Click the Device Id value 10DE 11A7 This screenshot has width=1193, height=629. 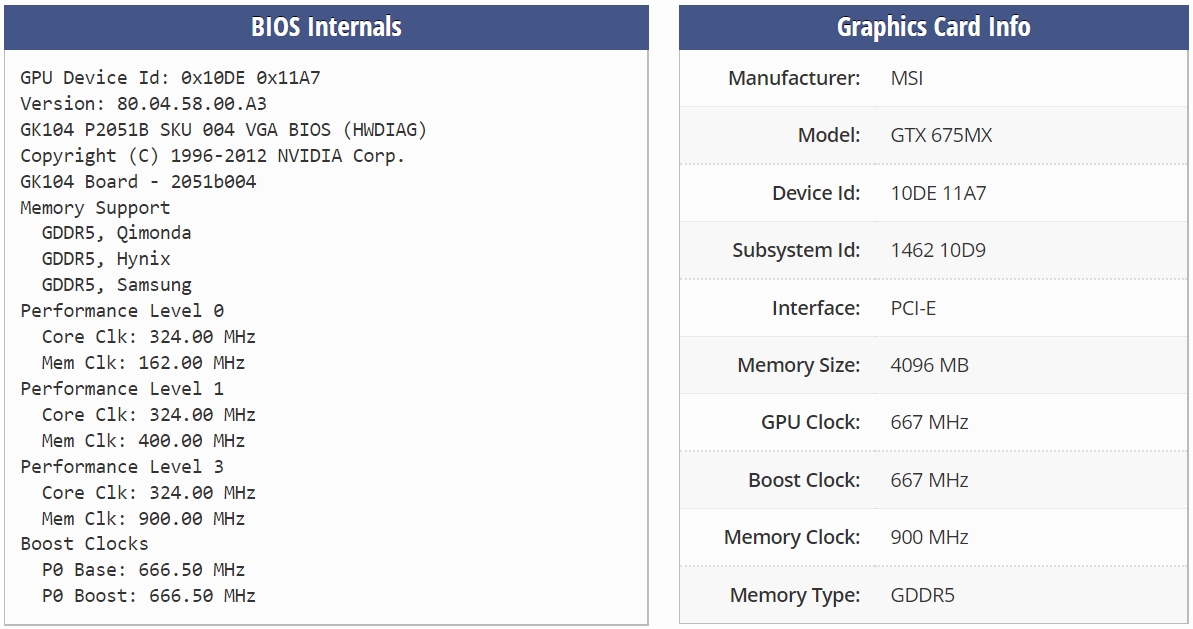(x=938, y=193)
